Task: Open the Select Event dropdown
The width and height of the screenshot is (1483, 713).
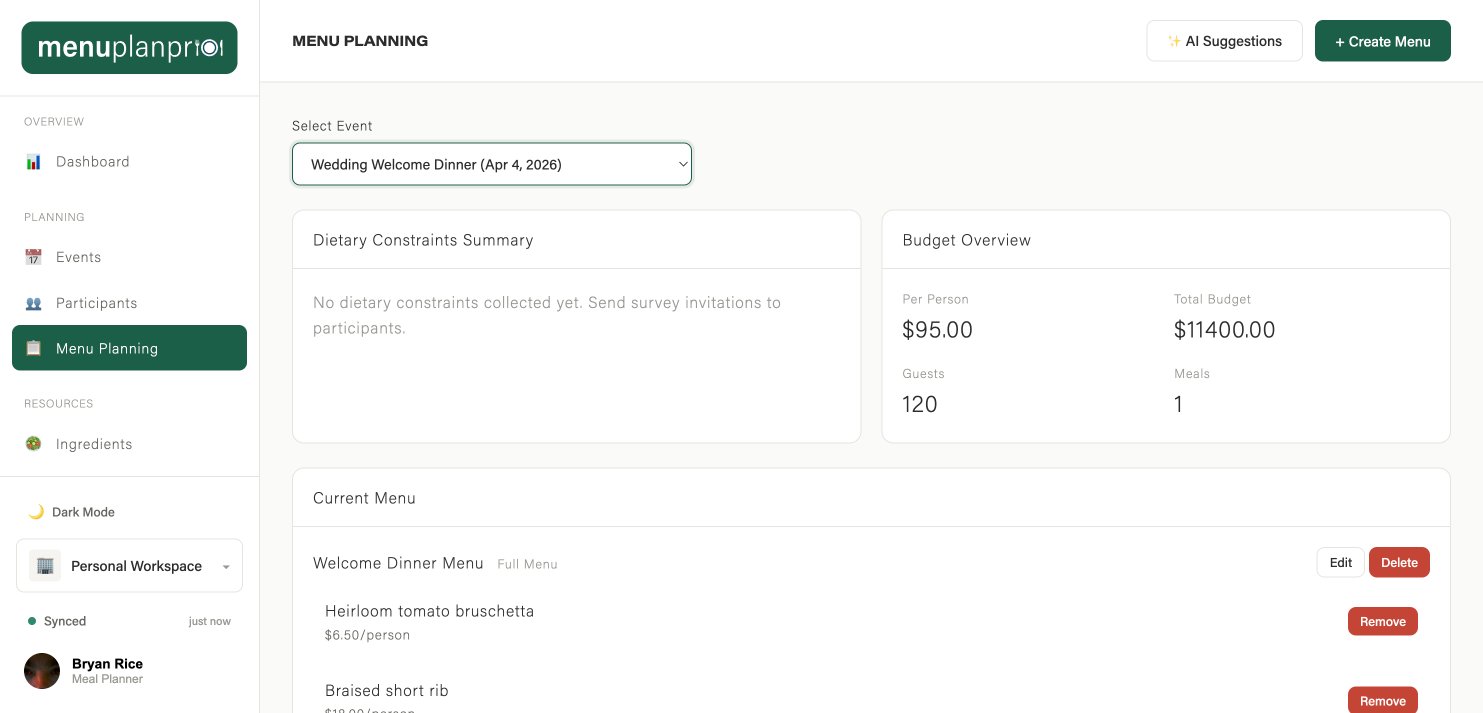Action: click(x=491, y=164)
